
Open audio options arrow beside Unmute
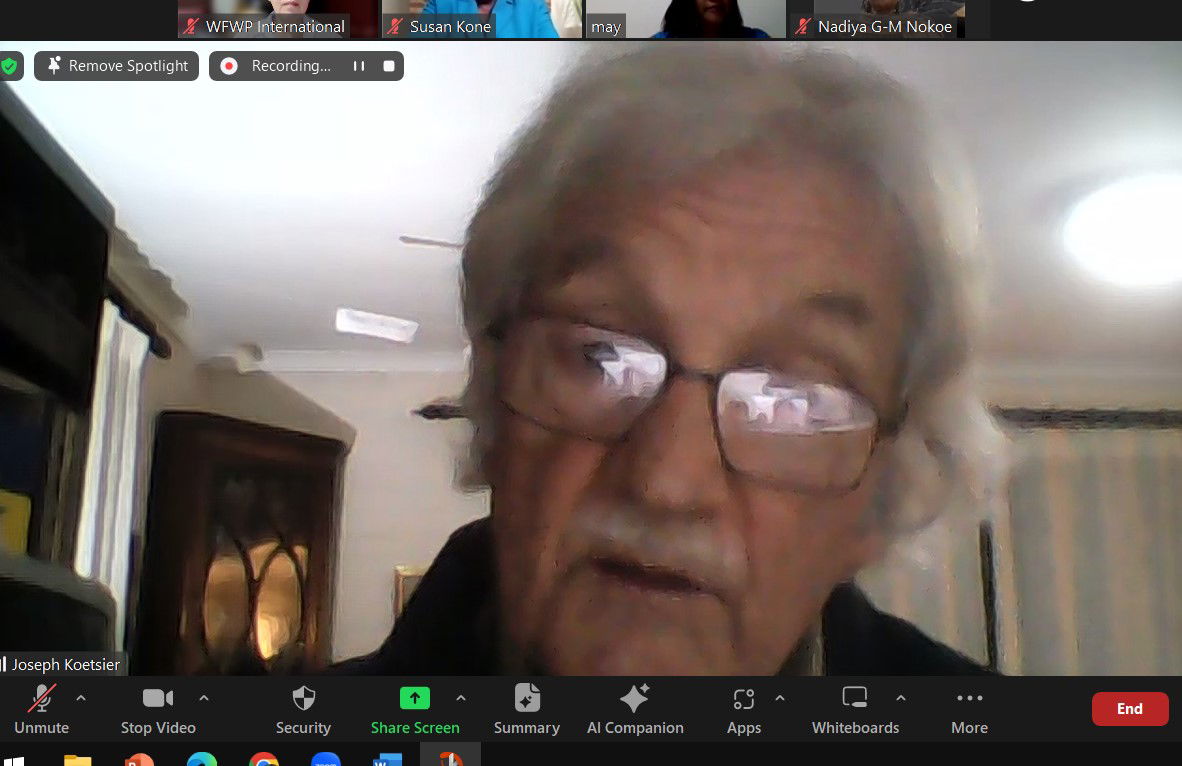pos(81,699)
